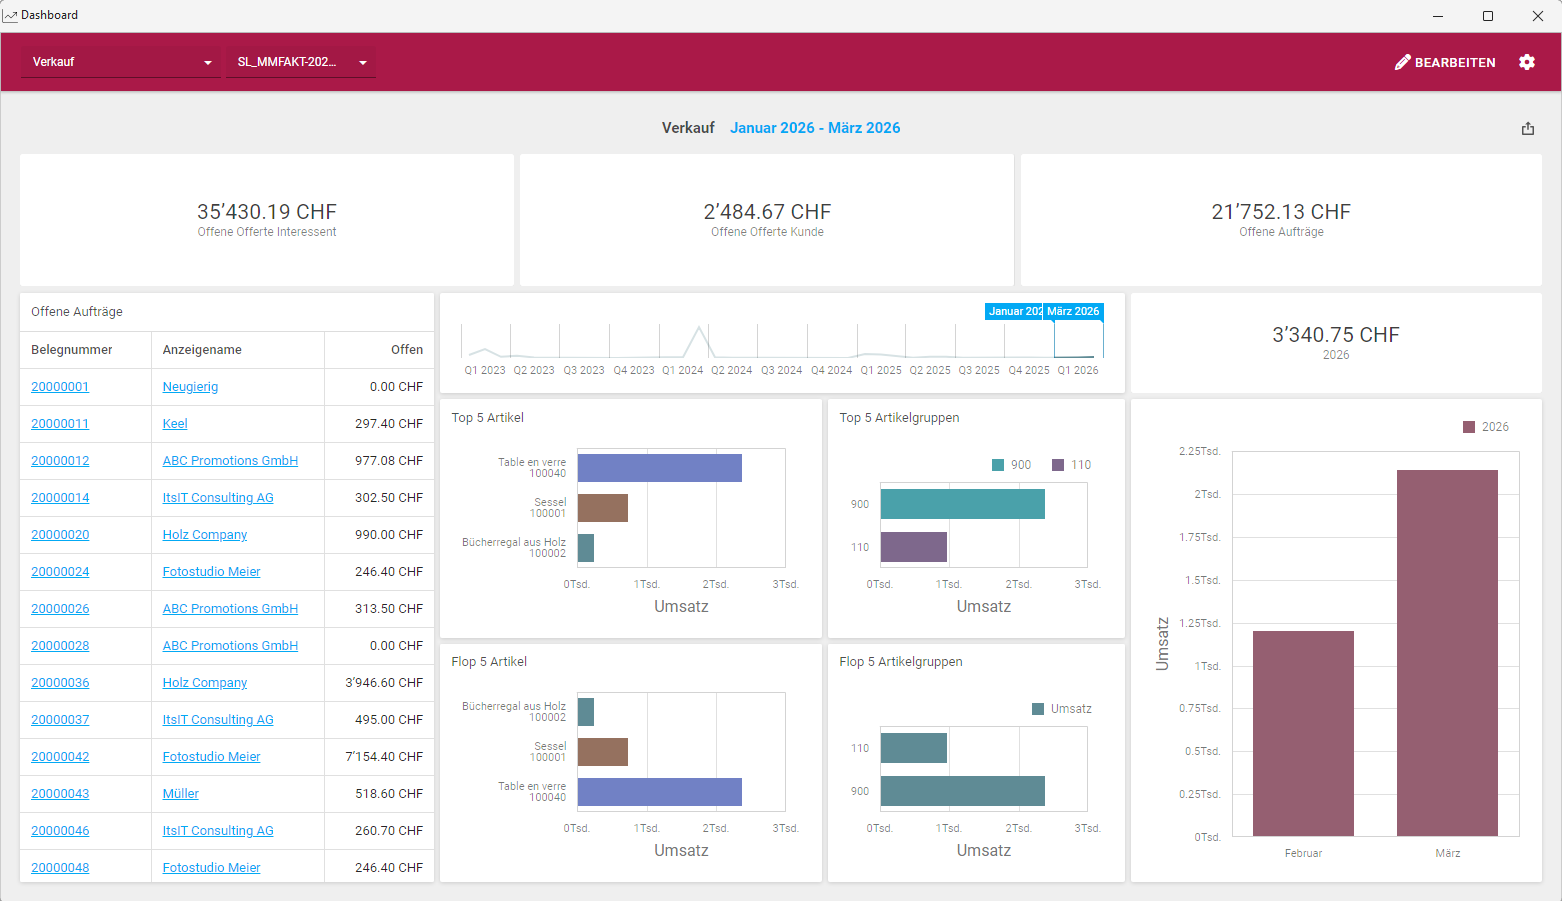Click the export share icon
1562x901 pixels.
pos(1527,128)
